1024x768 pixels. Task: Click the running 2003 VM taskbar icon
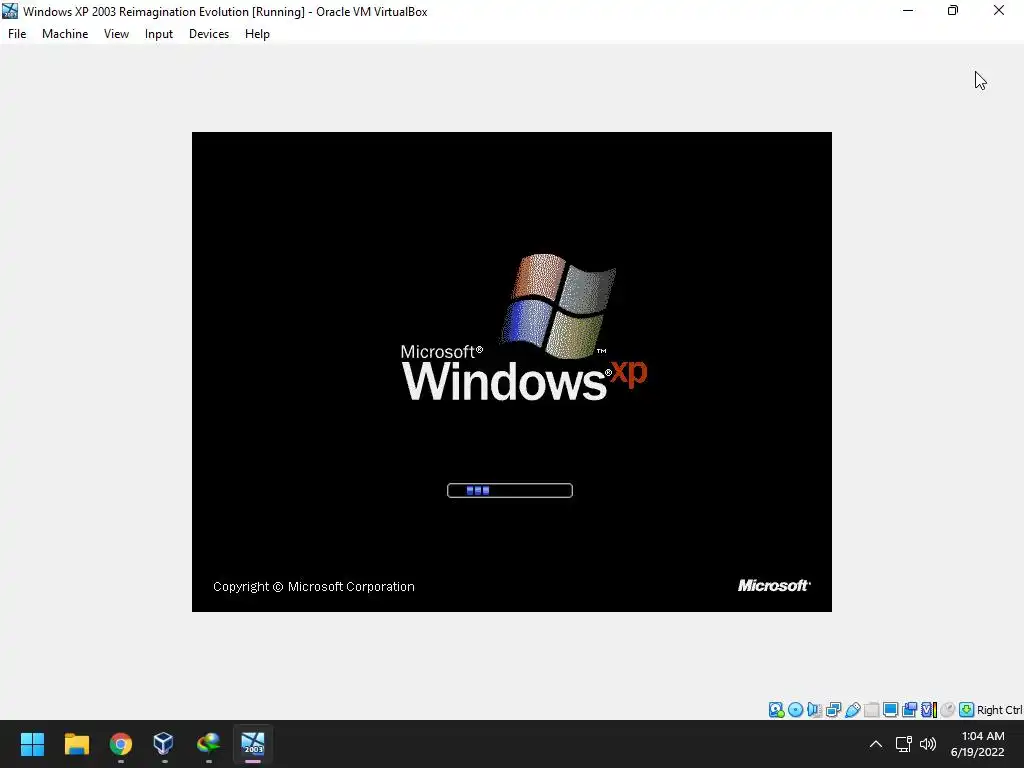tap(253, 744)
